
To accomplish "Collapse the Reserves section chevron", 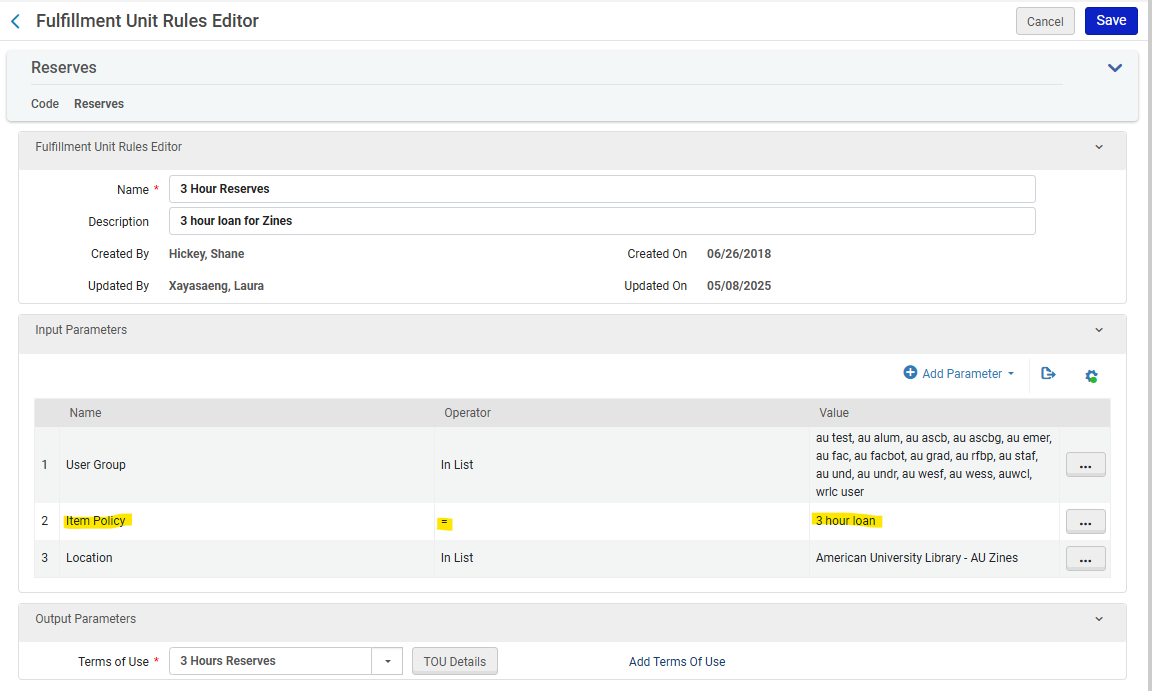I will [1114, 67].
